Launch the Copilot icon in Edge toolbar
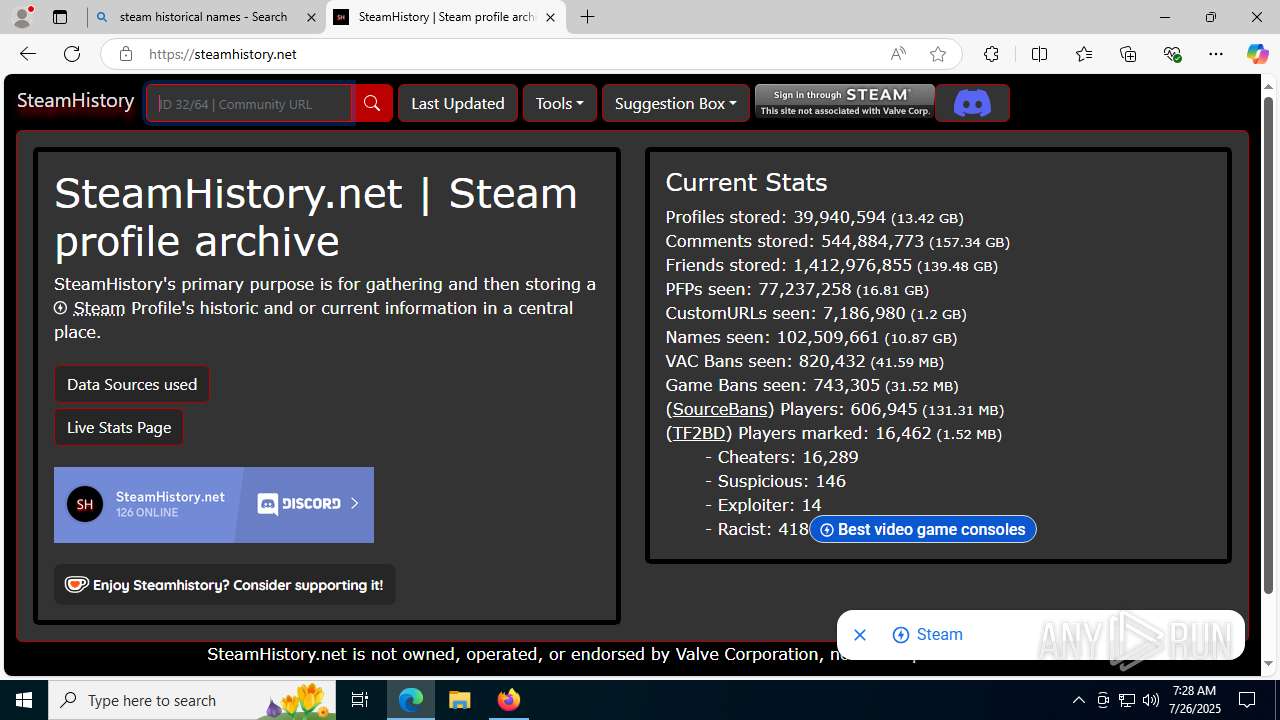 pyautogui.click(x=1257, y=54)
